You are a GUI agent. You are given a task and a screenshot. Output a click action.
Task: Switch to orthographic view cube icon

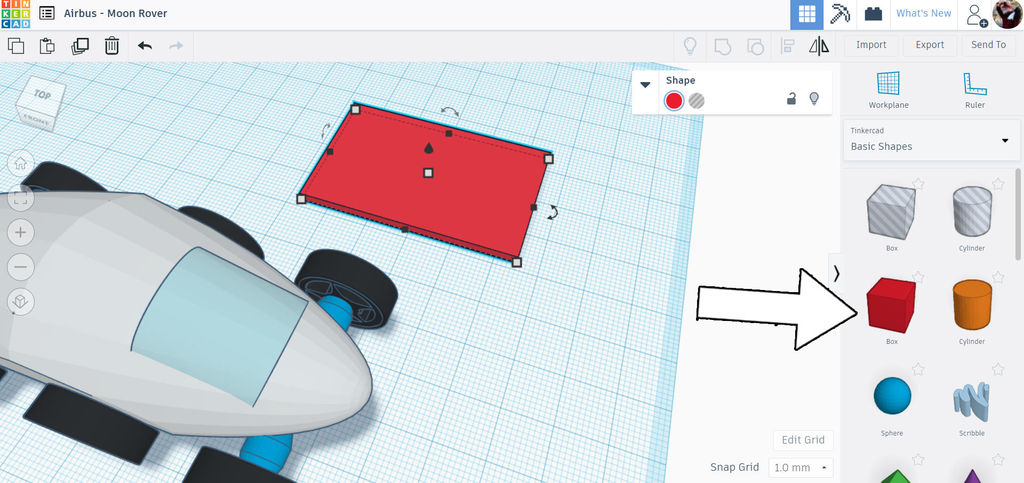[20, 302]
